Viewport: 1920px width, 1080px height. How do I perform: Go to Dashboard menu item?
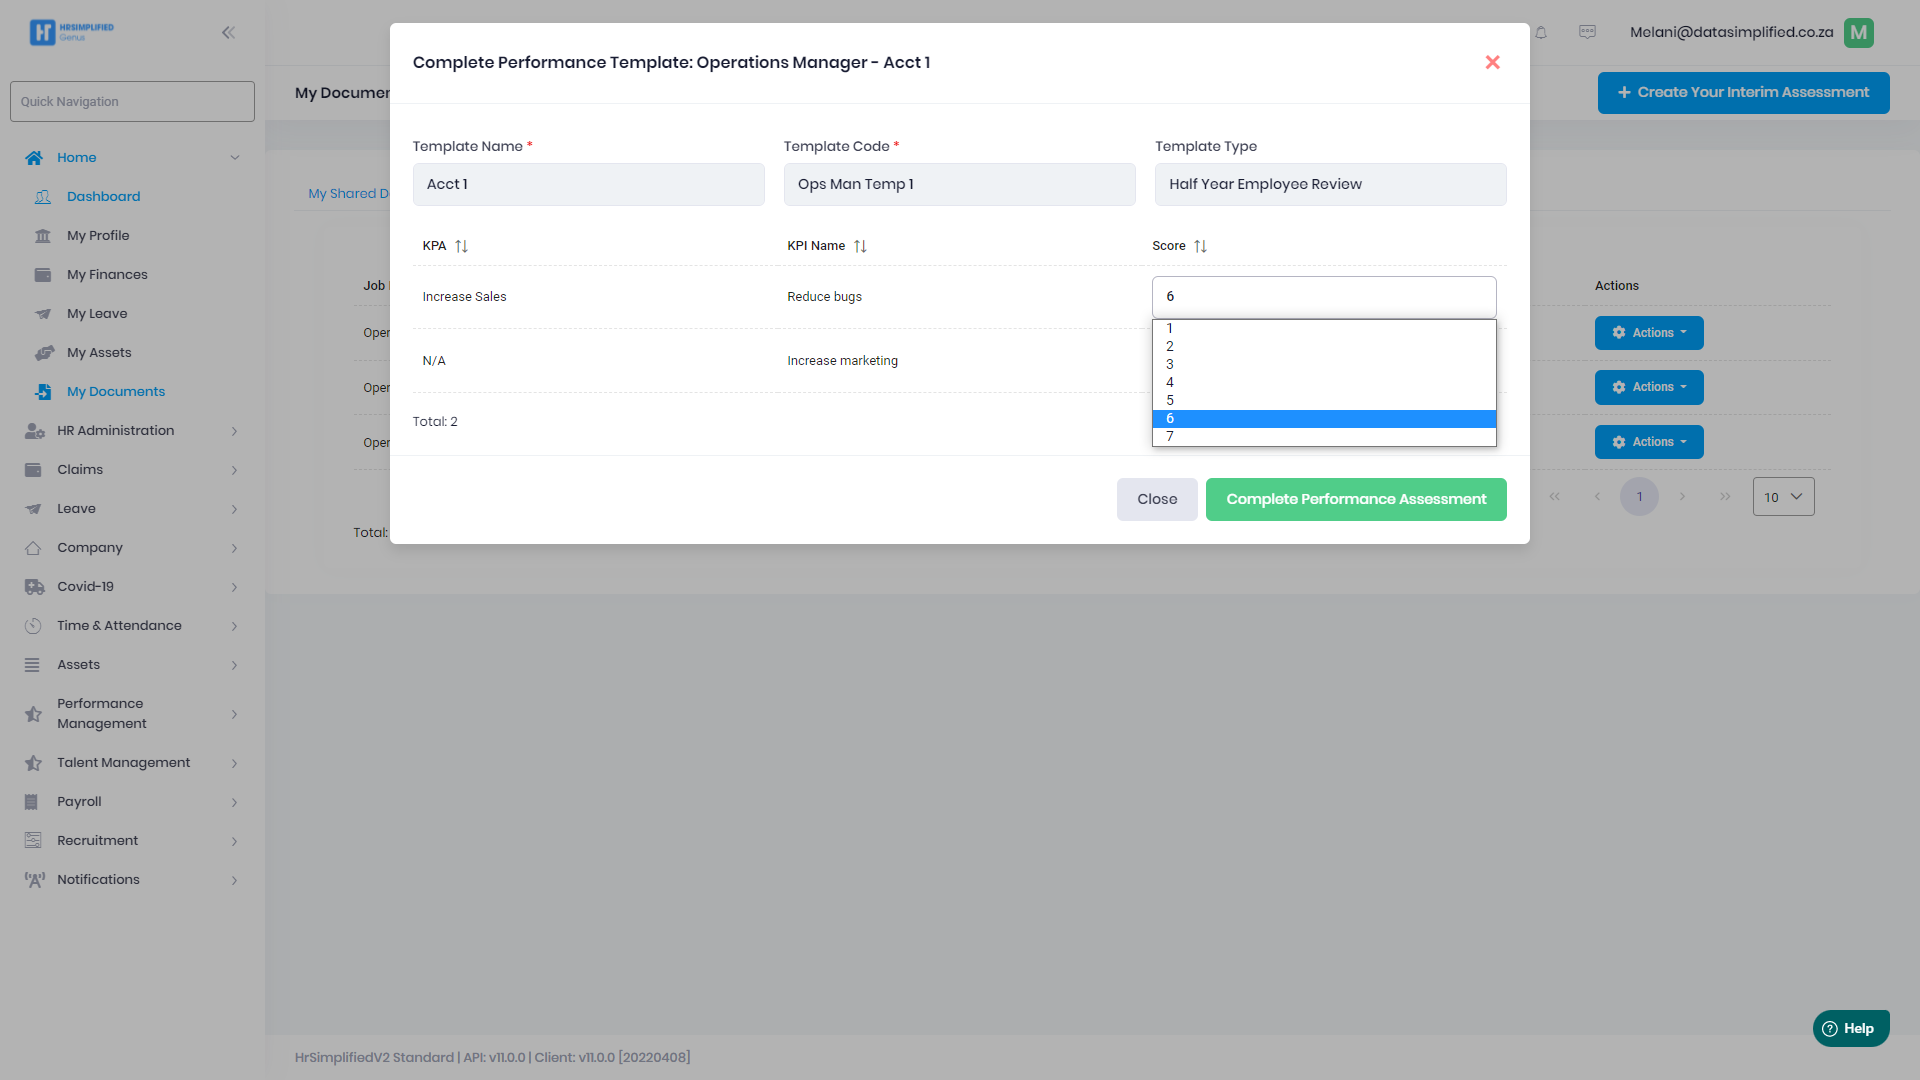pos(103,197)
